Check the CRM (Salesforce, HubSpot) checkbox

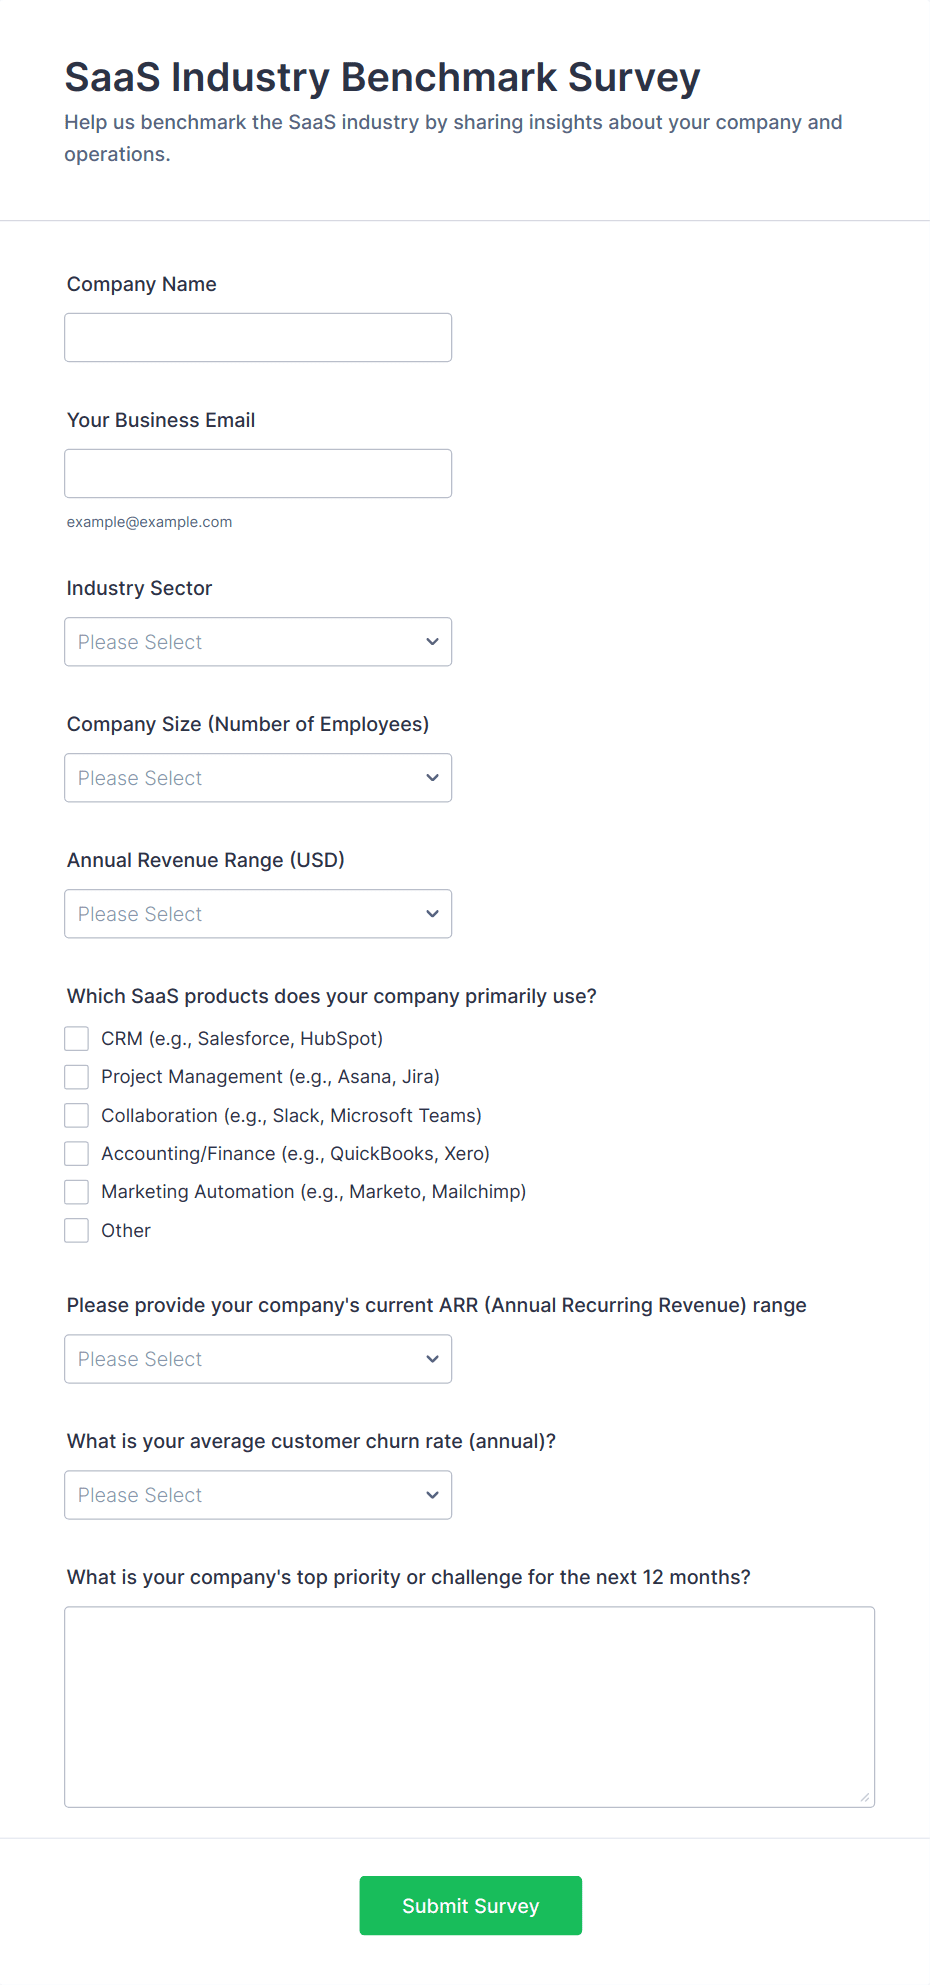click(77, 1039)
